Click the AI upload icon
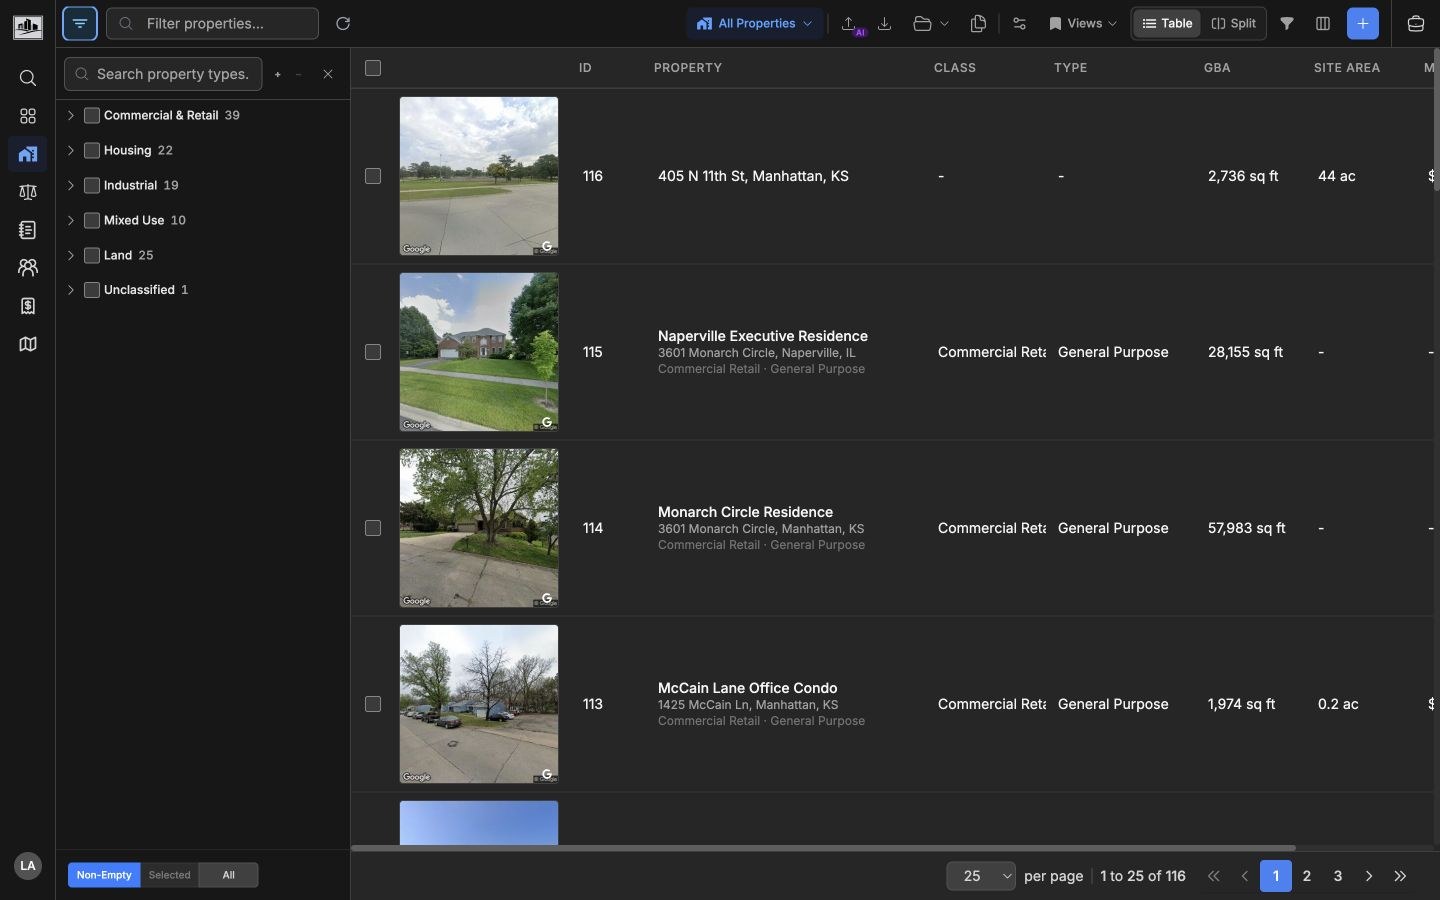 [851, 24]
